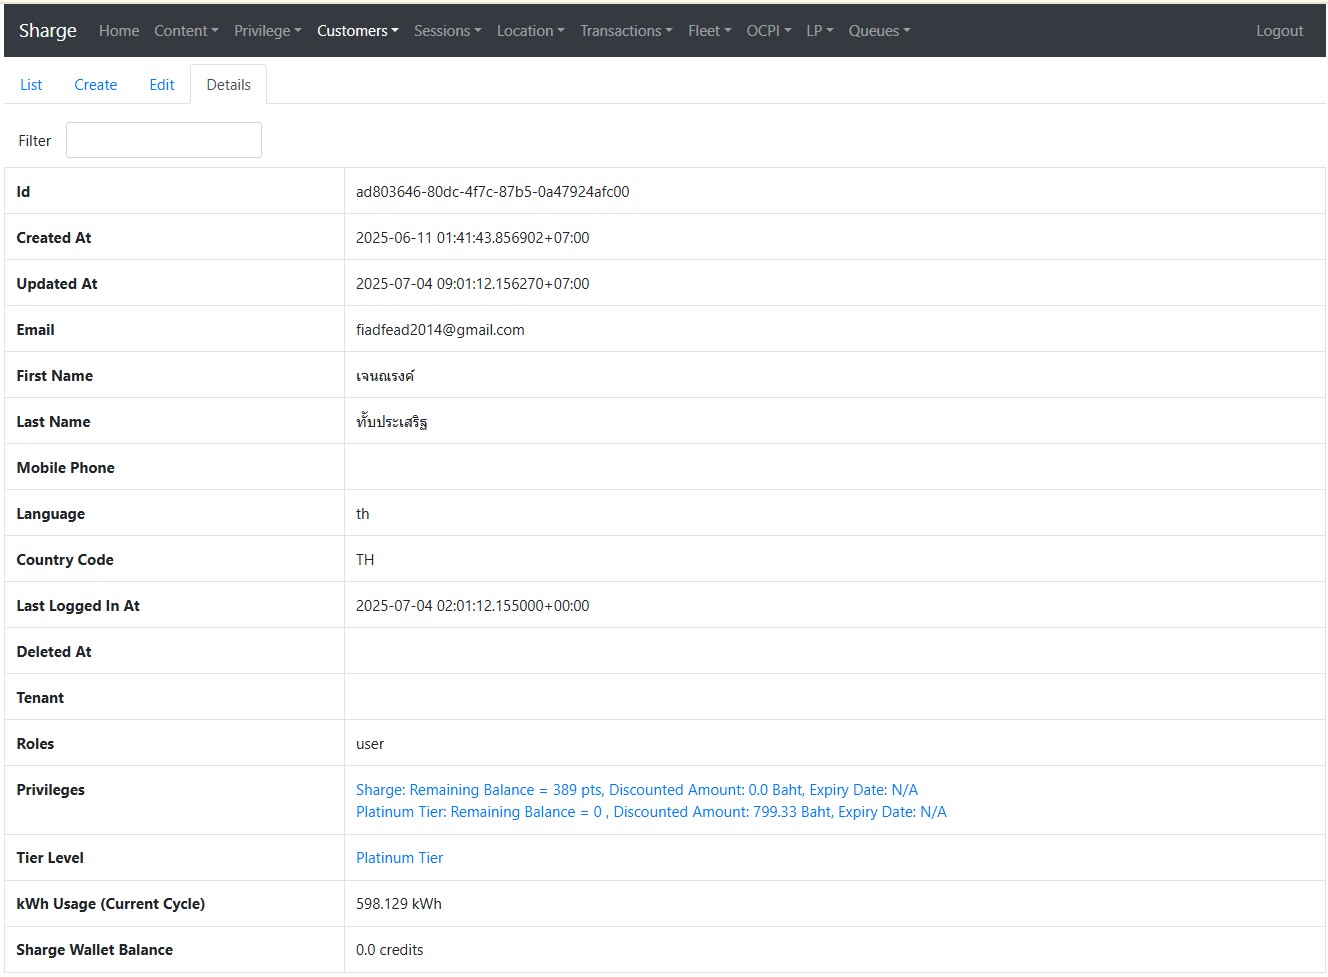Click the Sharge brand logo
The height and width of the screenshot is (977, 1328).
coord(47,31)
